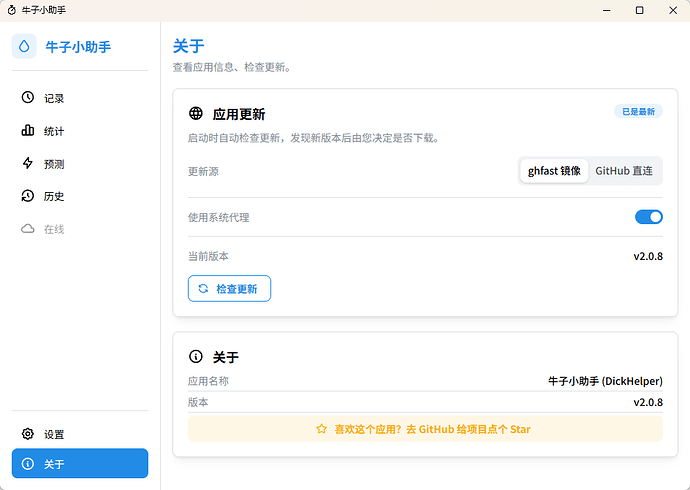This screenshot has width=690, height=490.
Task: Click the 查看应用信息、检查更新 subtitle
Action: pos(231,67)
